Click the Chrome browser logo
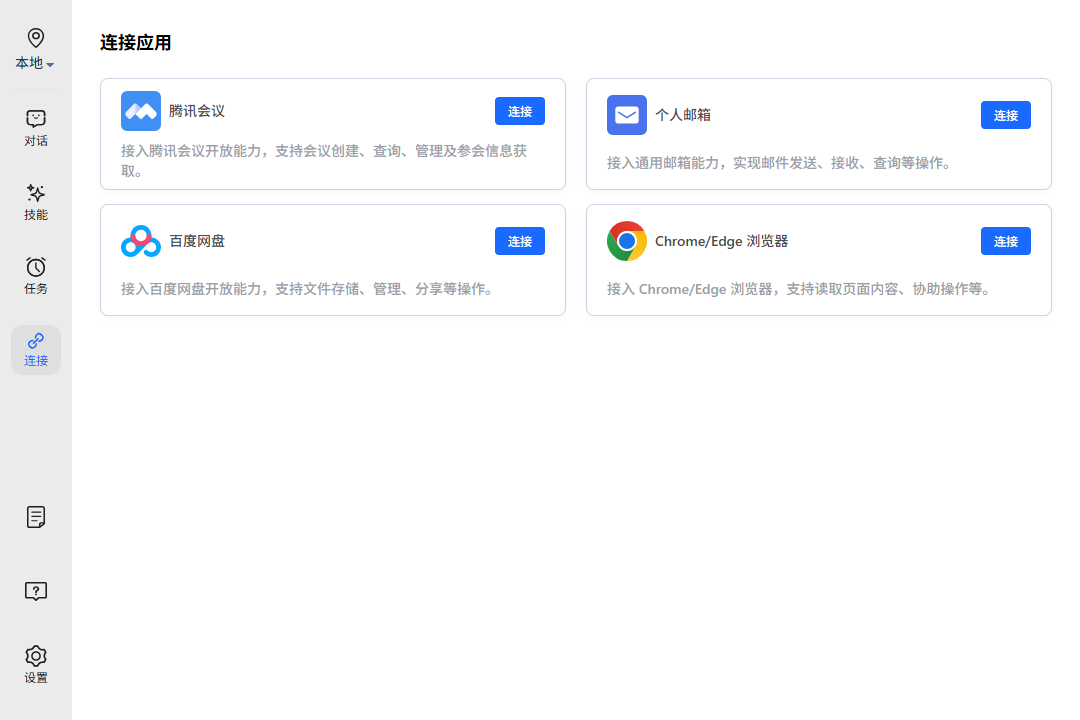1080x720 pixels. 627,241
